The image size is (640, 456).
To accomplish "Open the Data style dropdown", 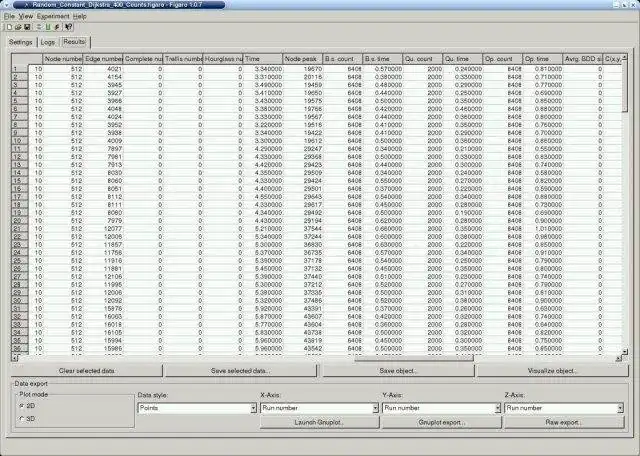I will pyautogui.click(x=197, y=408).
